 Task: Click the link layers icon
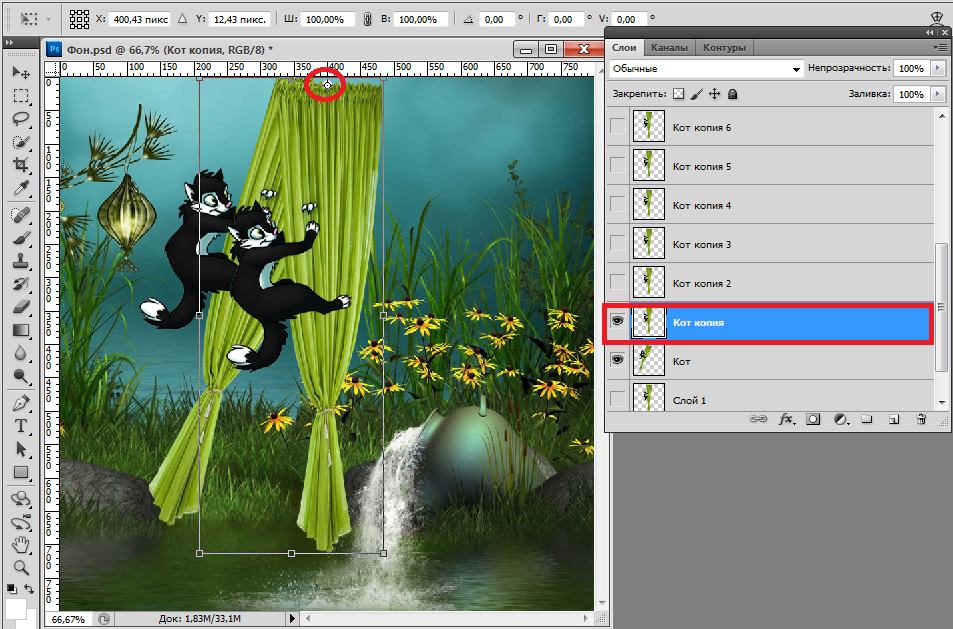758,419
